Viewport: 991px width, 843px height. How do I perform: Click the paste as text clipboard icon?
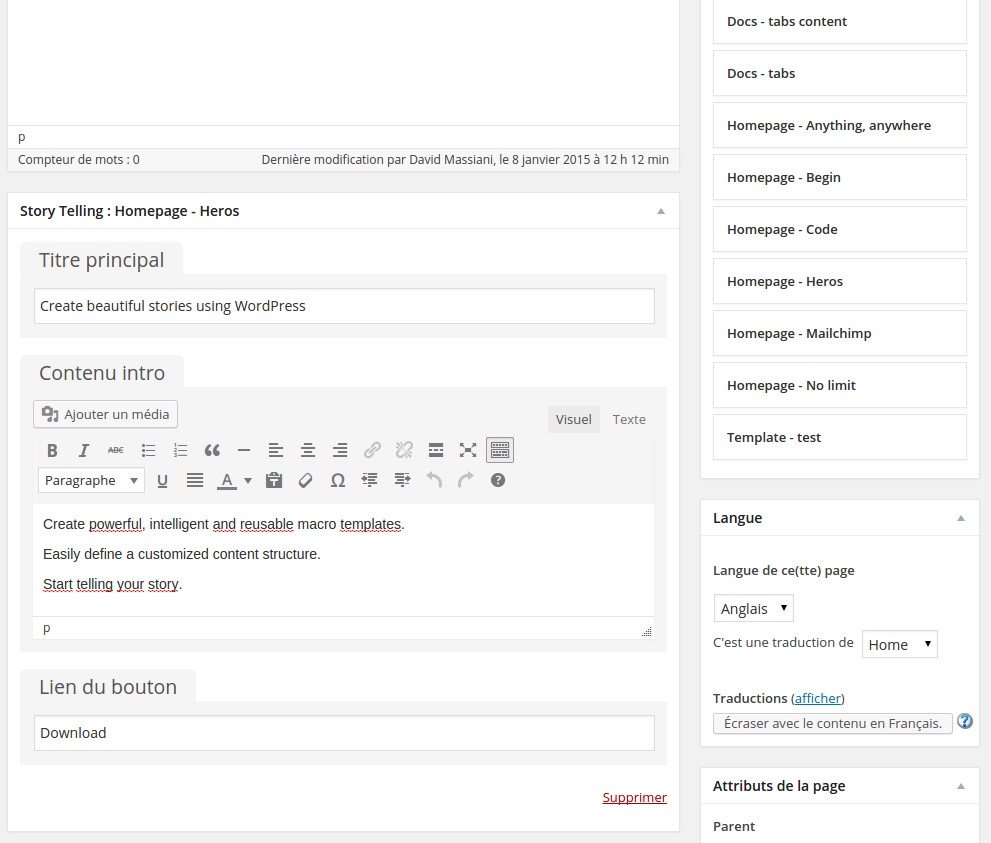274,480
